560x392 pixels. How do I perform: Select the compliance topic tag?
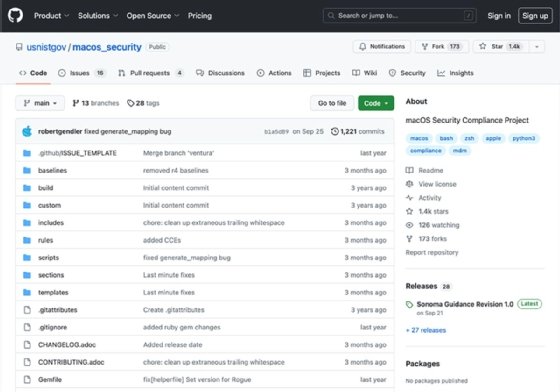426,151
